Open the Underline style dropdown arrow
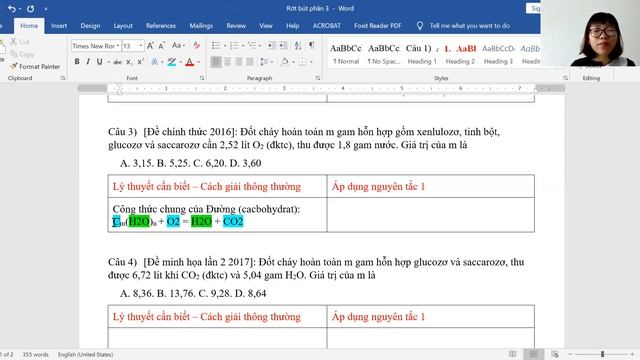640x360 pixels. coord(109,62)
